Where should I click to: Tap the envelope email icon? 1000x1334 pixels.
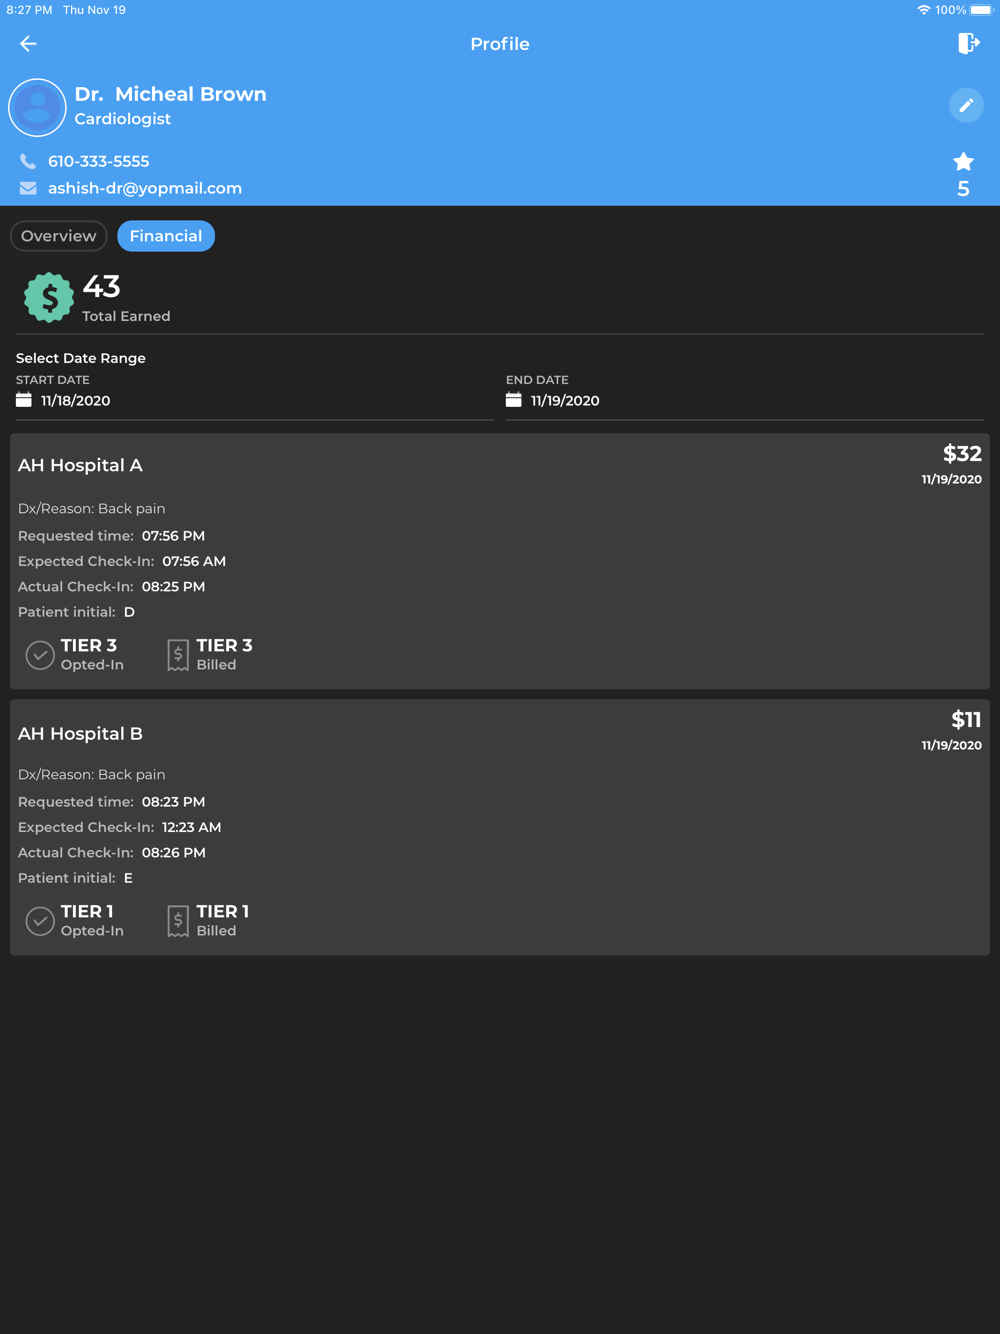pyautogui.click(x=28, y=188)
